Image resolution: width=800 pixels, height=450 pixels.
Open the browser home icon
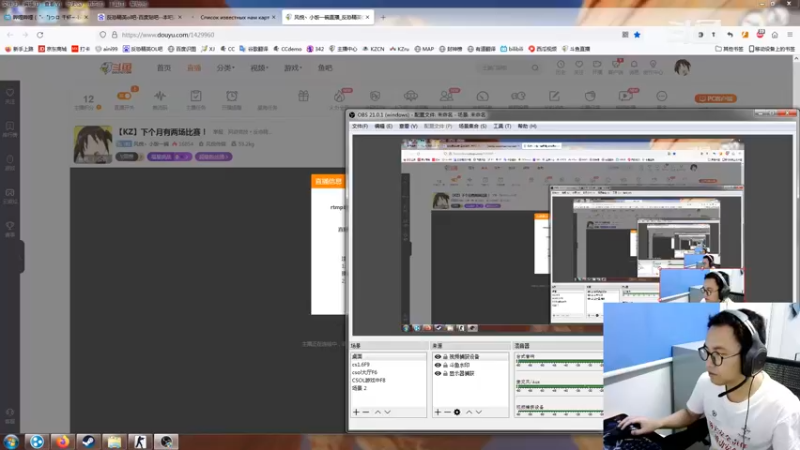click(x=774, y=35)
